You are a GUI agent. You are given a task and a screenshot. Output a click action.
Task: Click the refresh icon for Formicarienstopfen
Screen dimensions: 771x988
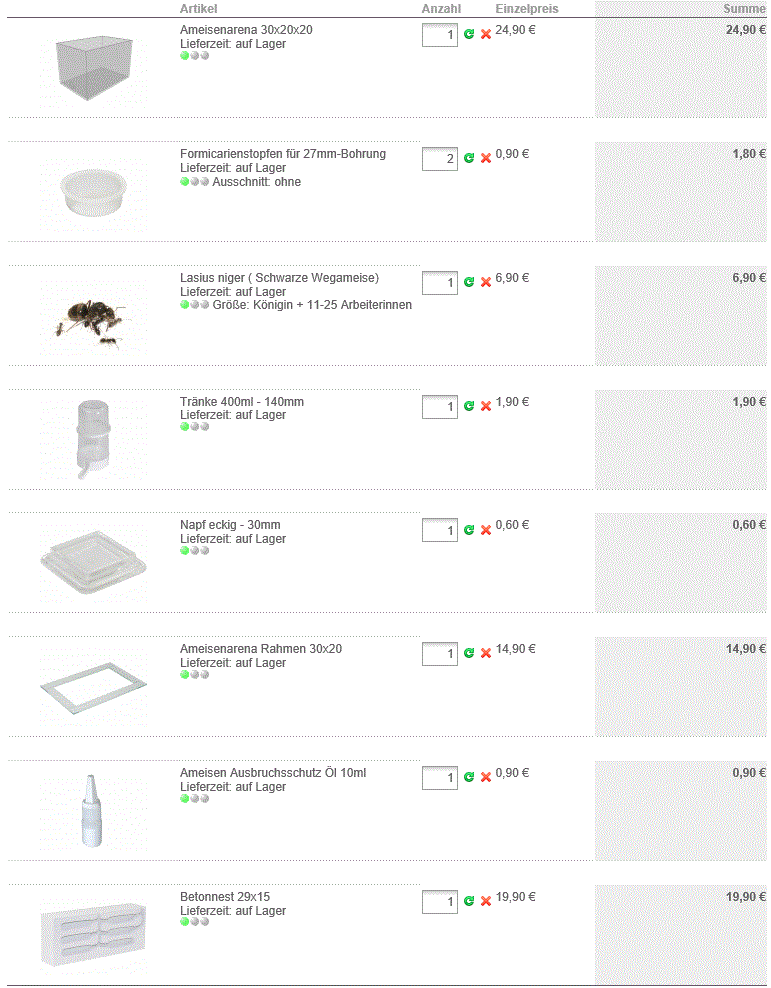tap(469, 158)
